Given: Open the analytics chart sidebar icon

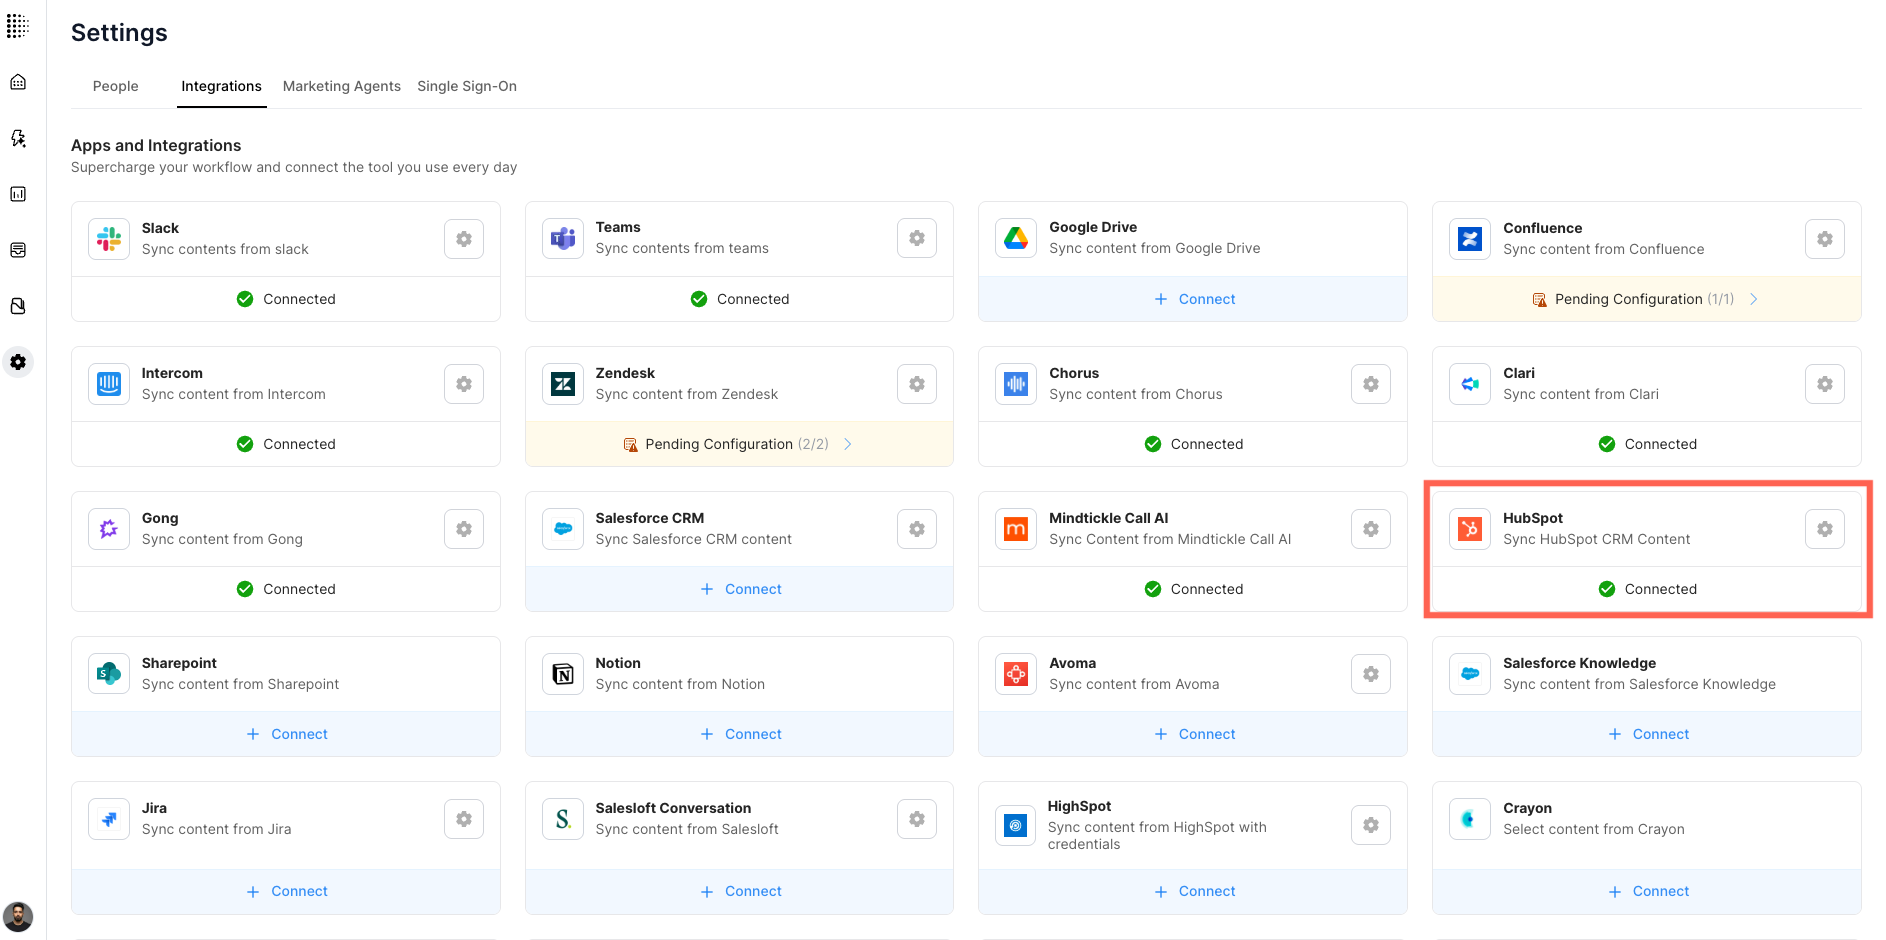Looking at the screenshot, I should (18, 194).
